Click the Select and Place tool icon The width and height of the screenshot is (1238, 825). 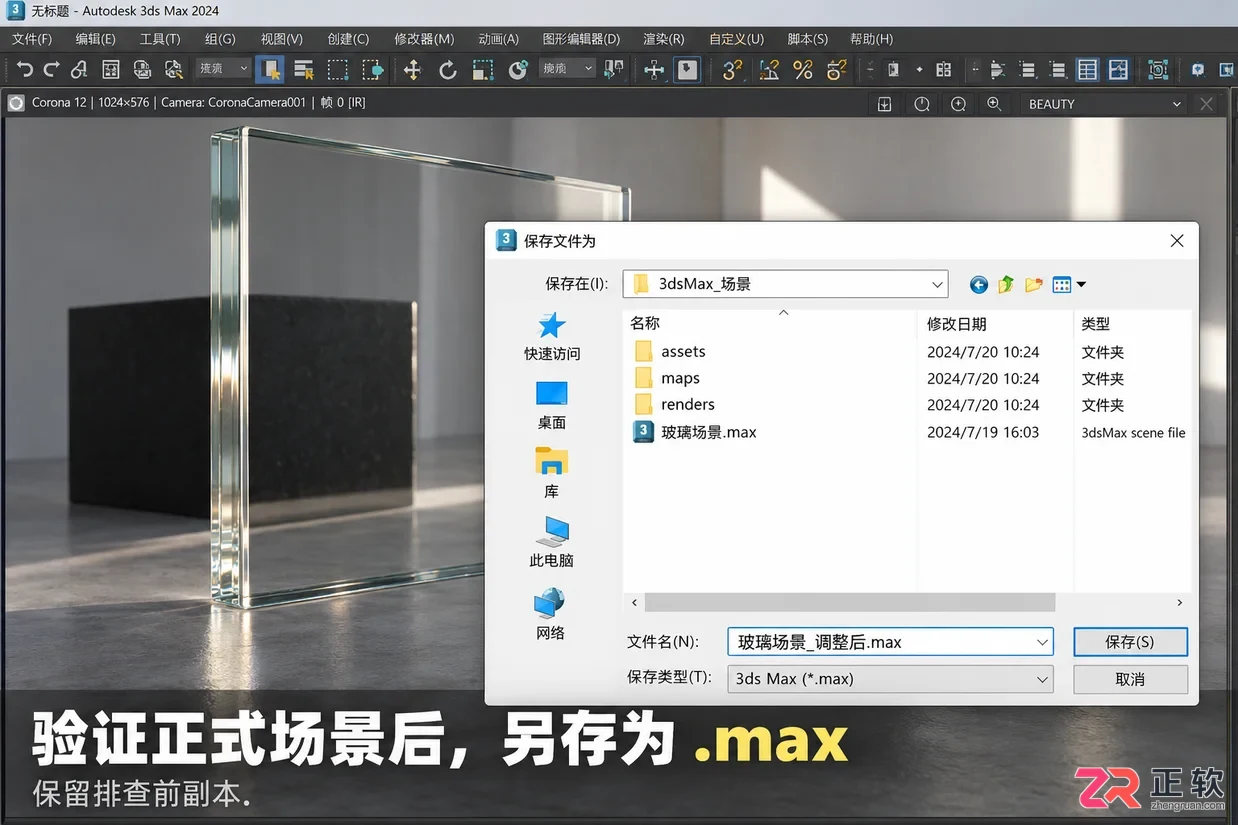click(518, 69)
